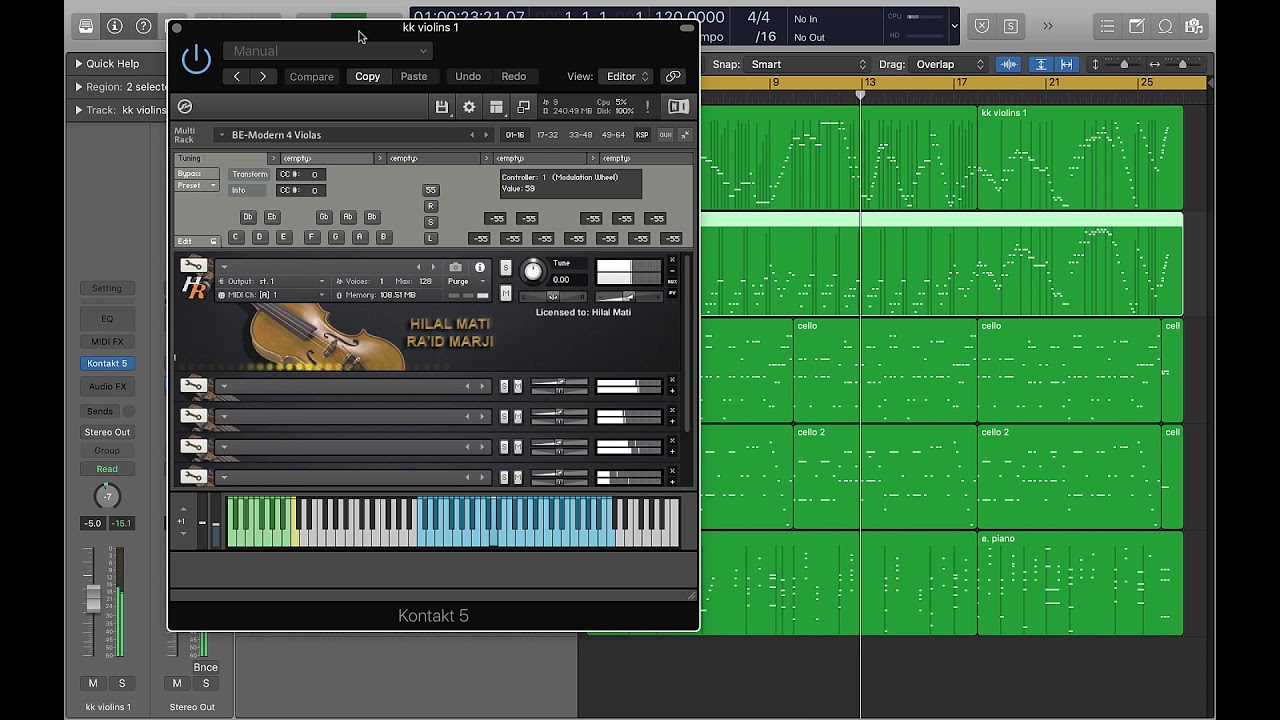Open Kontakt options gear icon
Image resolution: width=1280 pixels, height=720 pixels.
[469, 107]
